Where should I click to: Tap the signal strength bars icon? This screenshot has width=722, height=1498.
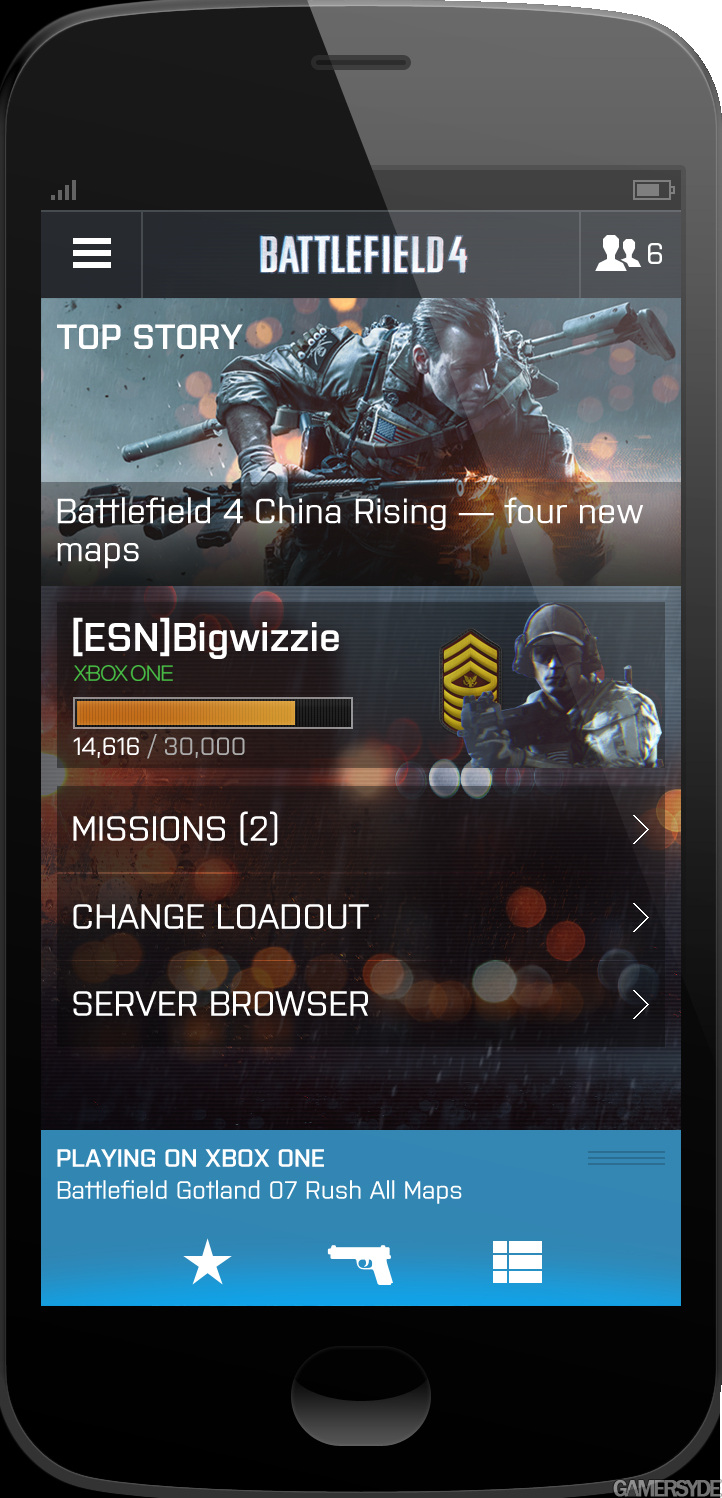pos(64,190)
